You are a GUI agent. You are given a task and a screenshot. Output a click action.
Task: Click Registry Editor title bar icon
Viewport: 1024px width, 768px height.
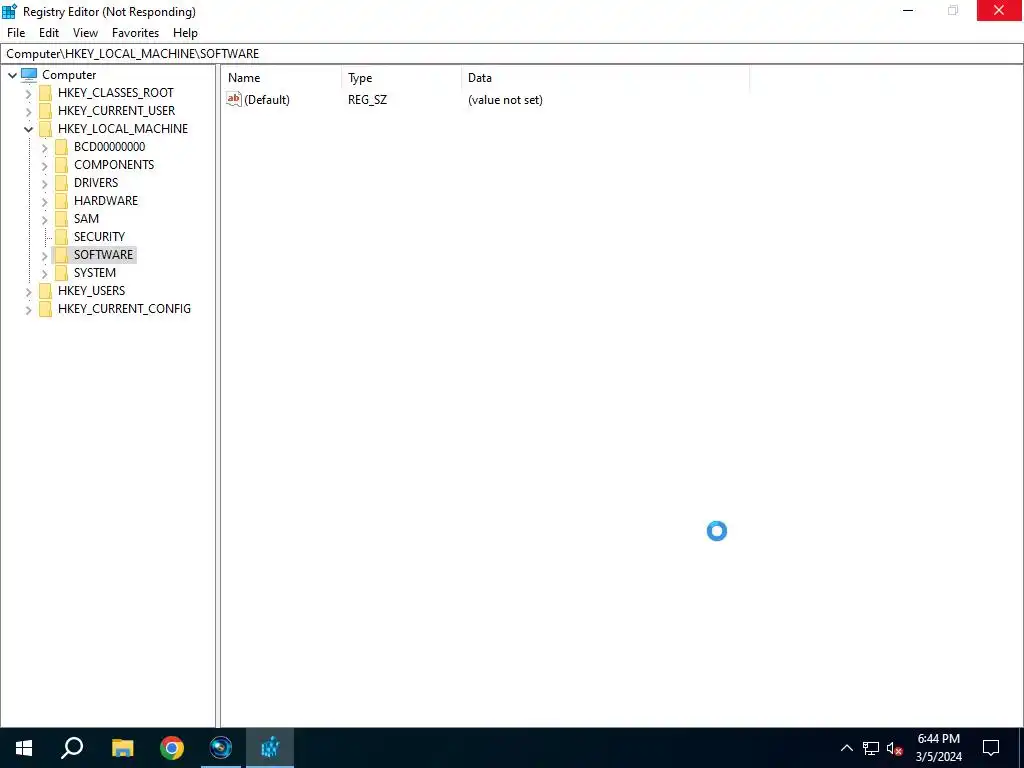10,11
